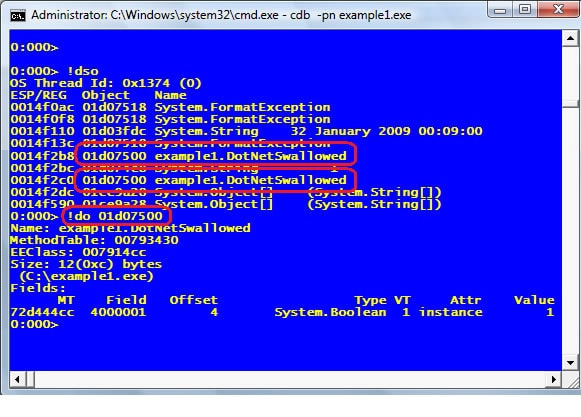This screenshot has width=581, height=417.
Task: Click the window title bar text
Action: [221, 16]
